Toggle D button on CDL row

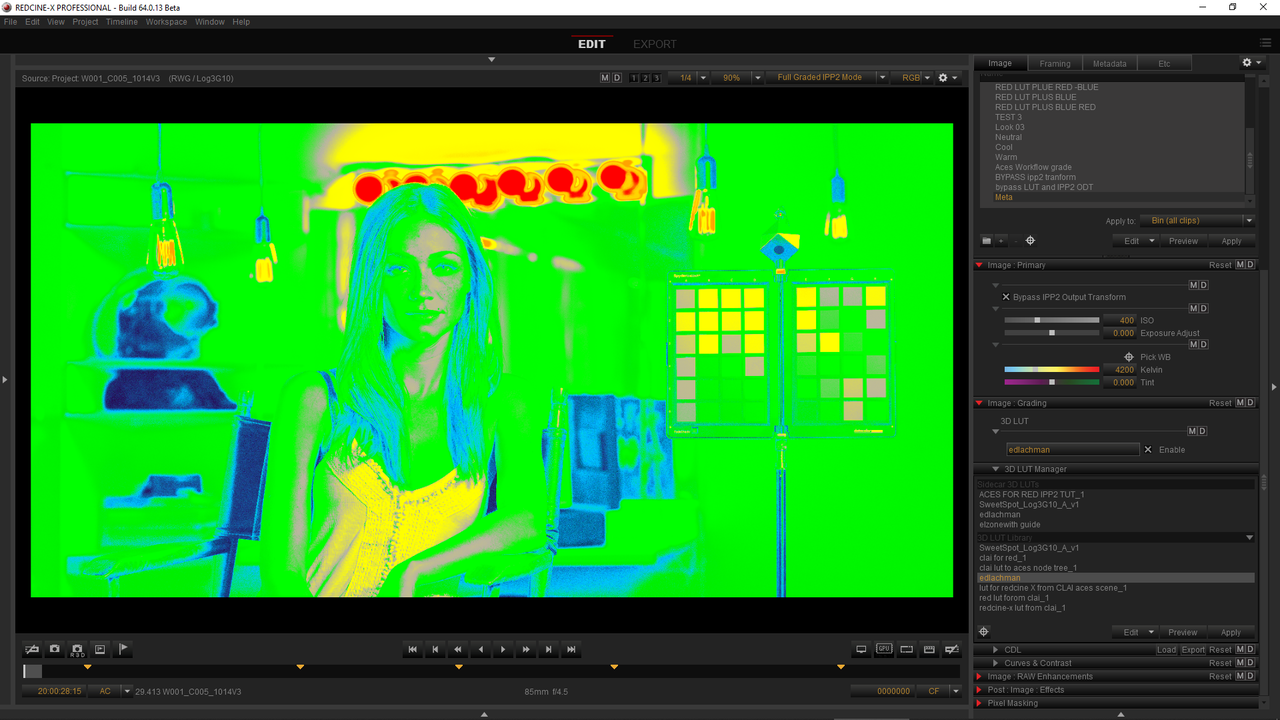point(1250,650)
